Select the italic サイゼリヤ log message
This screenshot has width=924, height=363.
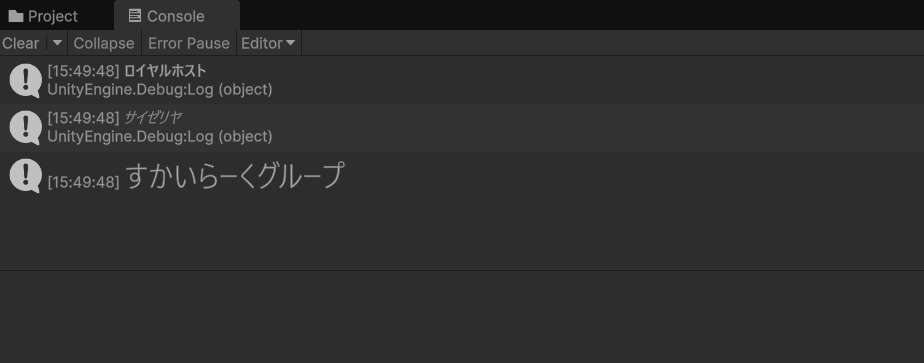click(x=153, y=118)
